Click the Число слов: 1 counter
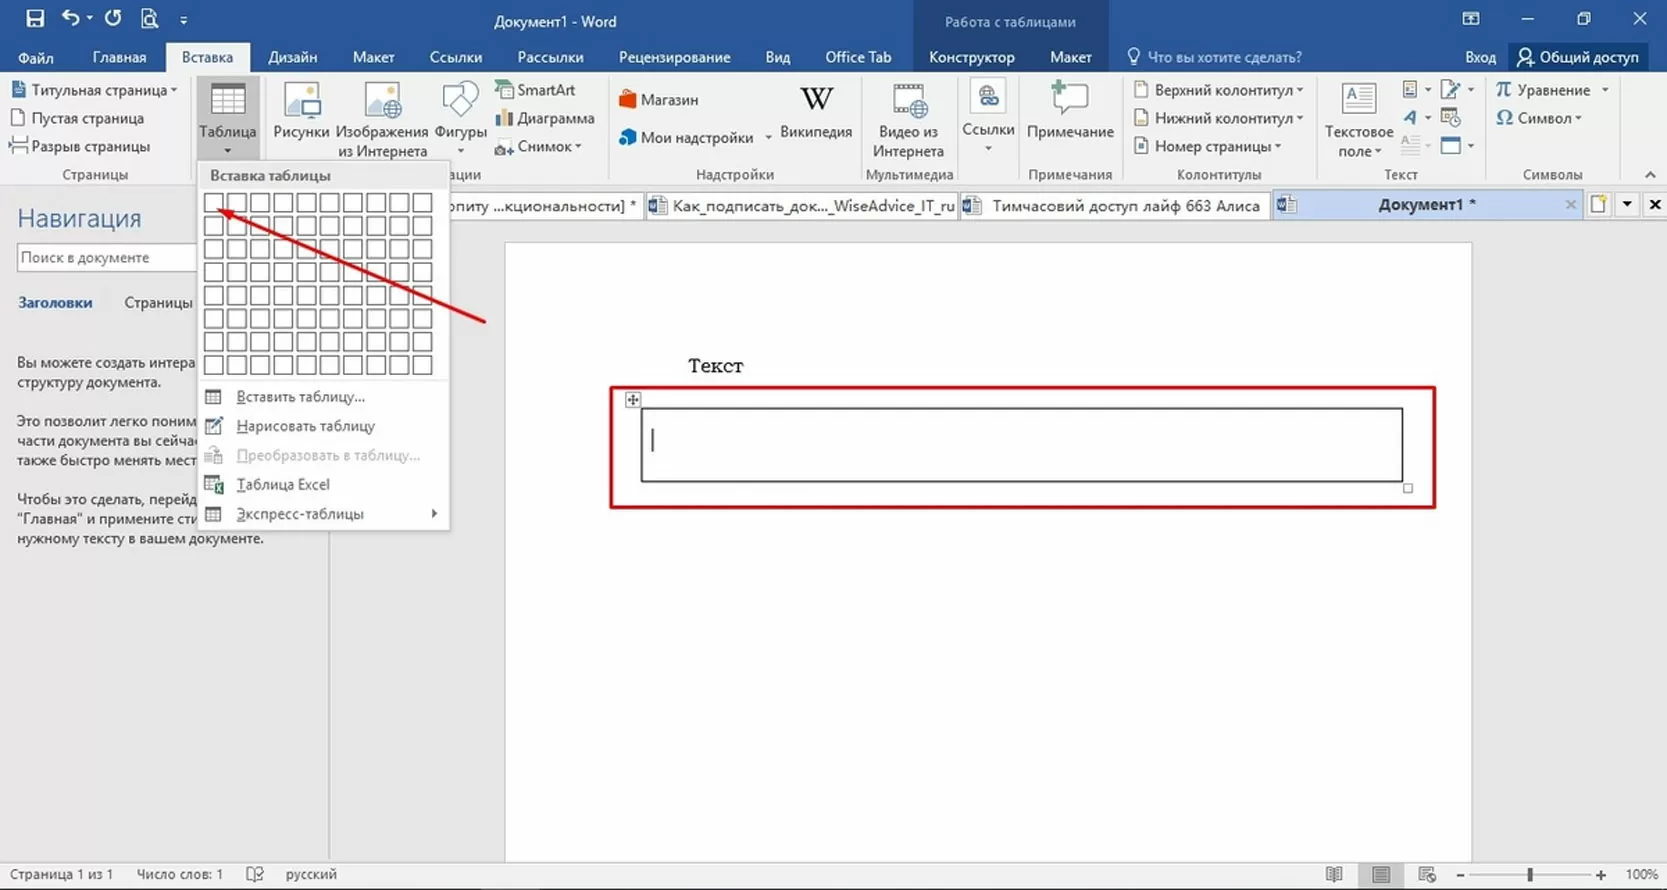Viewport: 1667px width, 890px height. point(179,874)
